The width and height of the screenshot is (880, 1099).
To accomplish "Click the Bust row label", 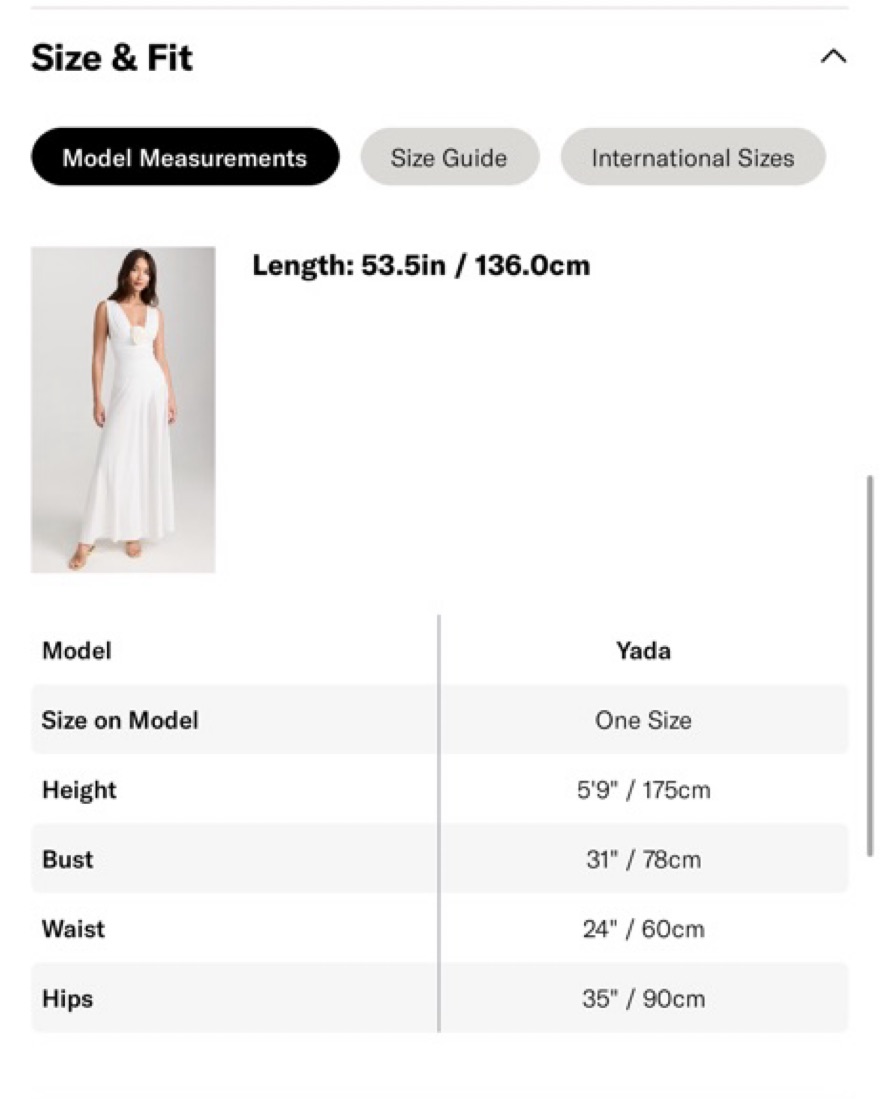I will point(67,859).
